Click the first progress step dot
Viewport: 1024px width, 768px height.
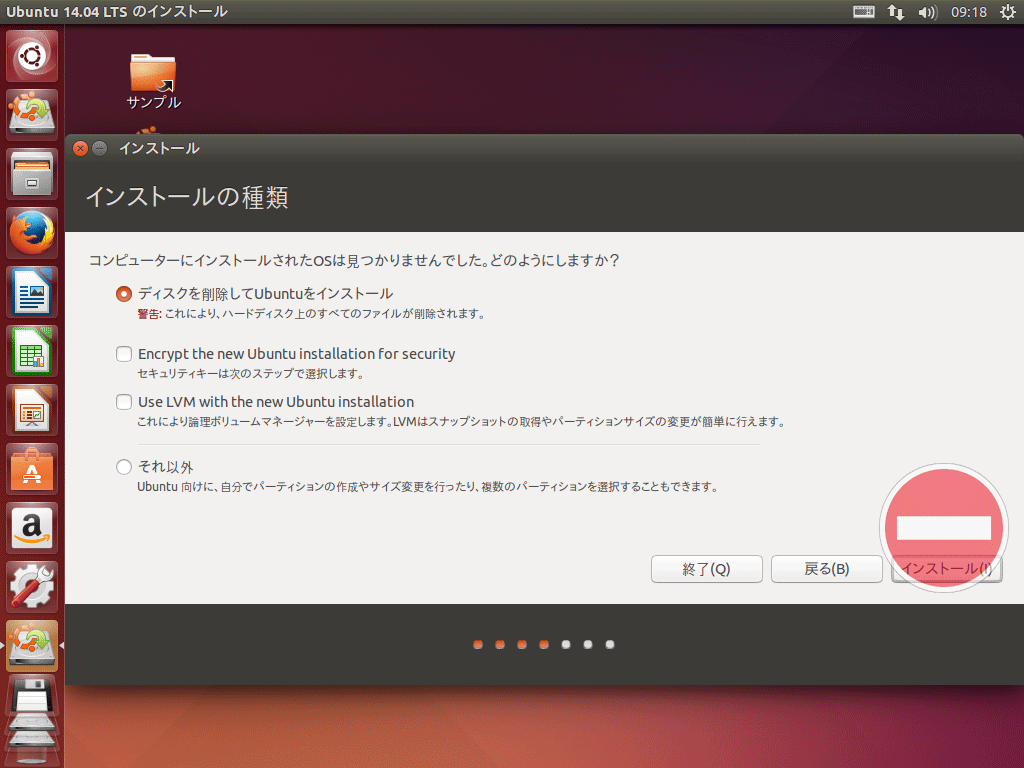tap(478, 645)
